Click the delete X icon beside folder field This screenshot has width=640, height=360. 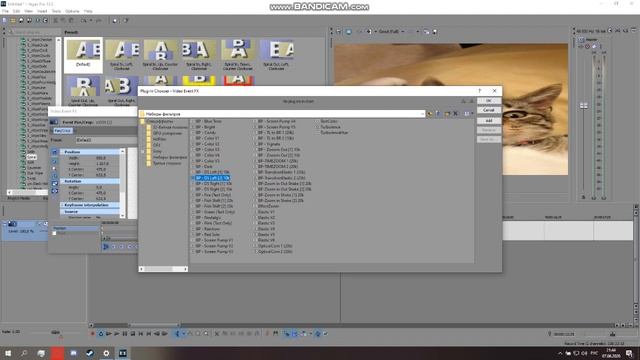click(456, 114)
